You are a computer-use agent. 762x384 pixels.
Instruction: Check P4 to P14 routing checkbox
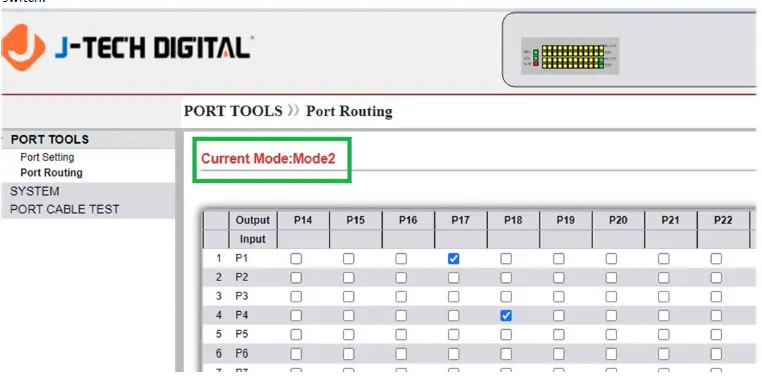[x=296, y=315]
